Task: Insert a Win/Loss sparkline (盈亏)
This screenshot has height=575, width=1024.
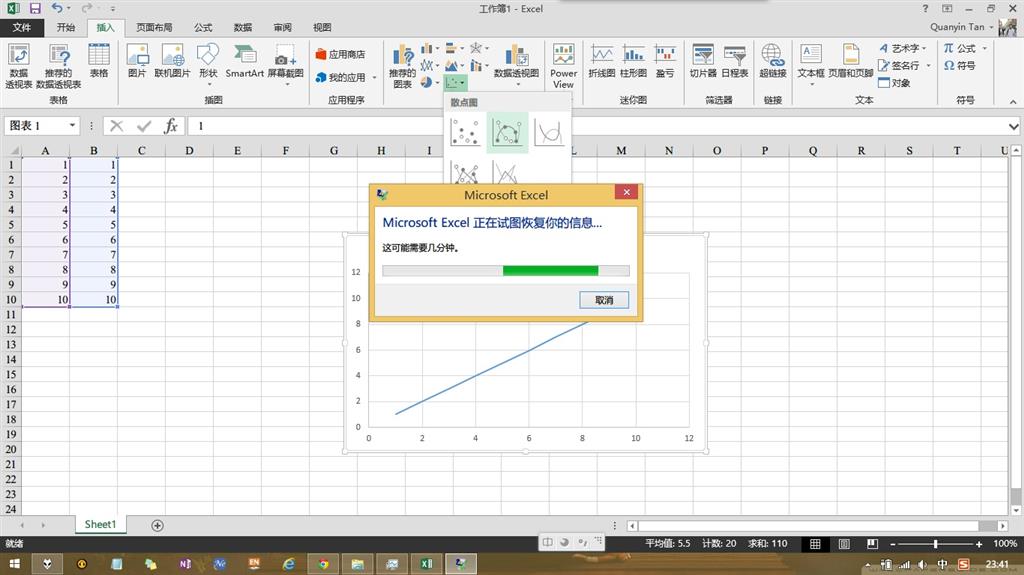Action: click(665, 61)
